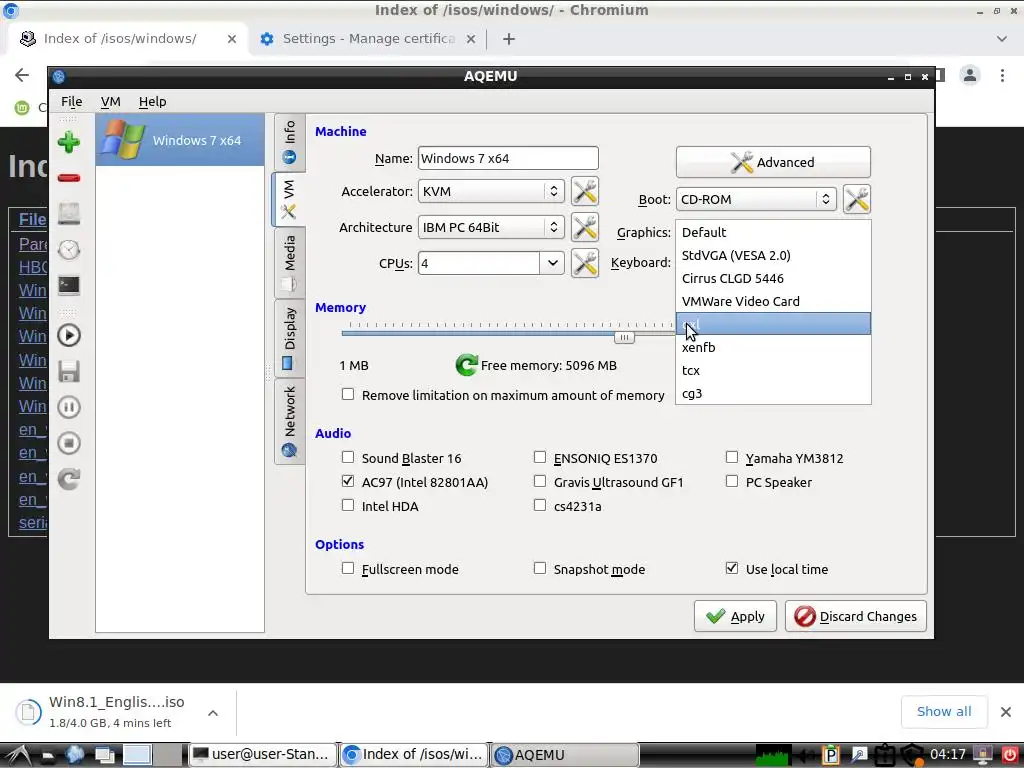Viewport: 1024px width, 768px height.
Task: Choose StdVGA (VESA 2.0) graphics option
Action: click(x=773, y=255)
